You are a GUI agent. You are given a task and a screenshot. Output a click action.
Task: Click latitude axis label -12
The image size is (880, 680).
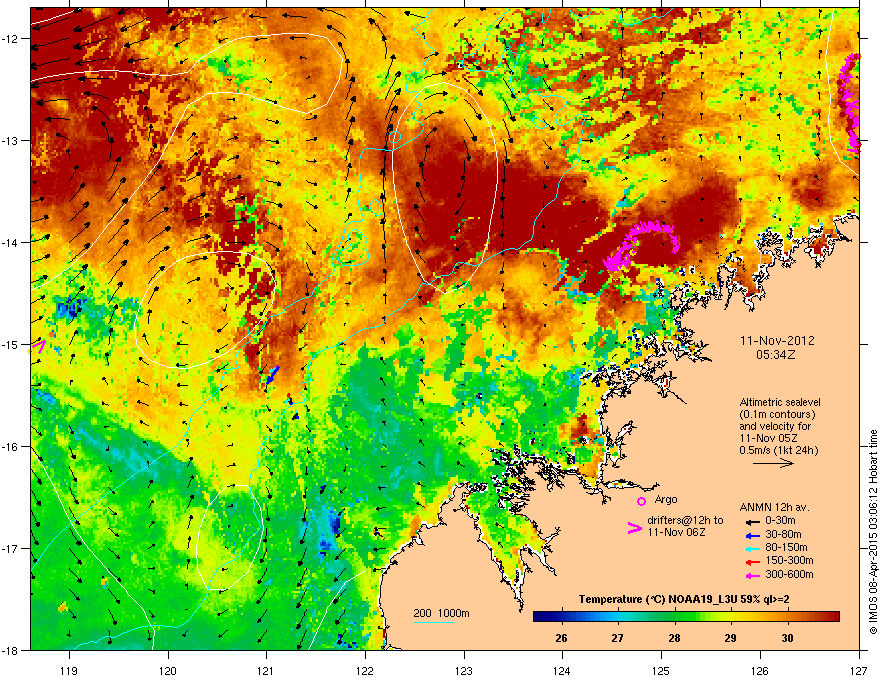(x=10, y=39)
